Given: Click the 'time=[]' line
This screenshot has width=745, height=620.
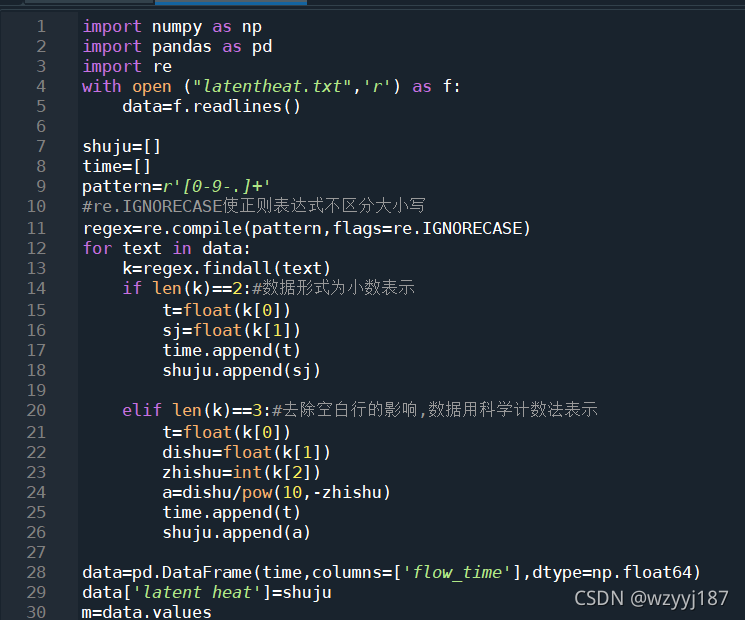Looking at the screenshot, I should pos(117,167).
